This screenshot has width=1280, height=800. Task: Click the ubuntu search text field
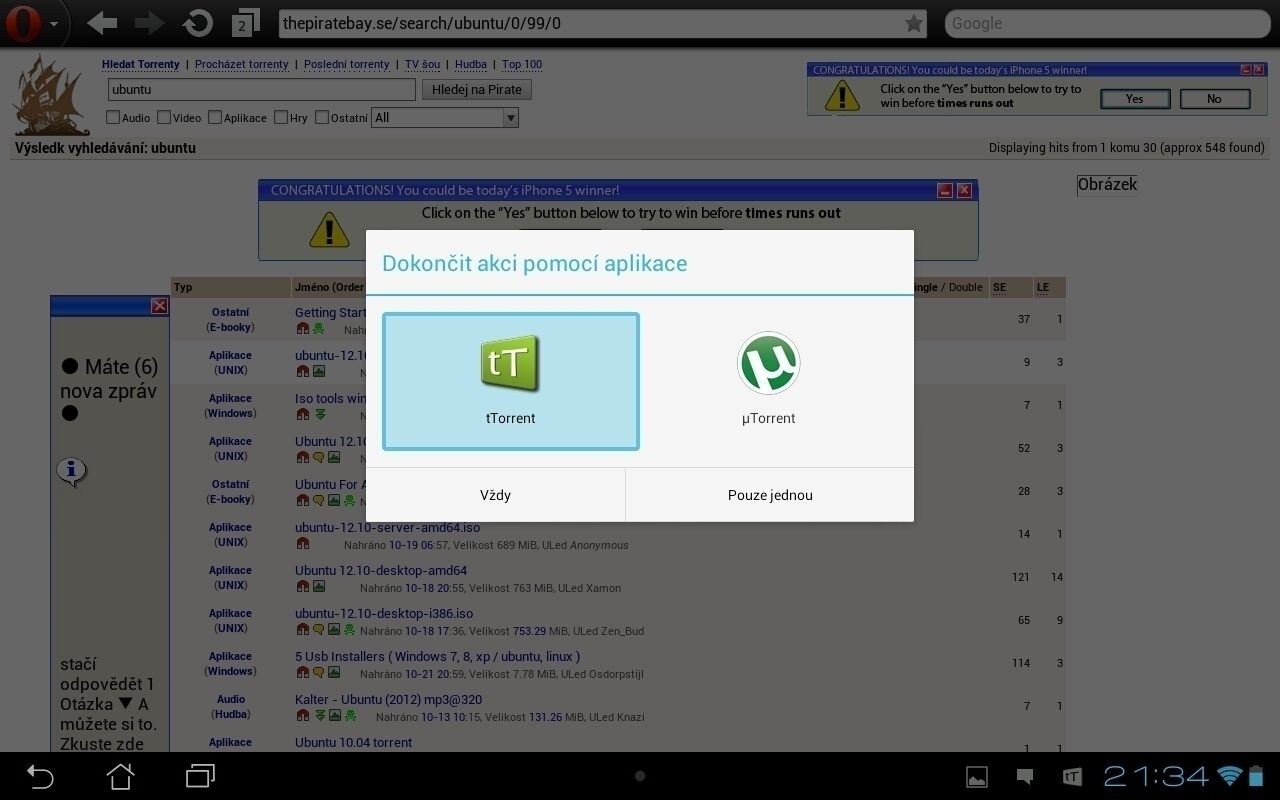click(x=261, y=89)
